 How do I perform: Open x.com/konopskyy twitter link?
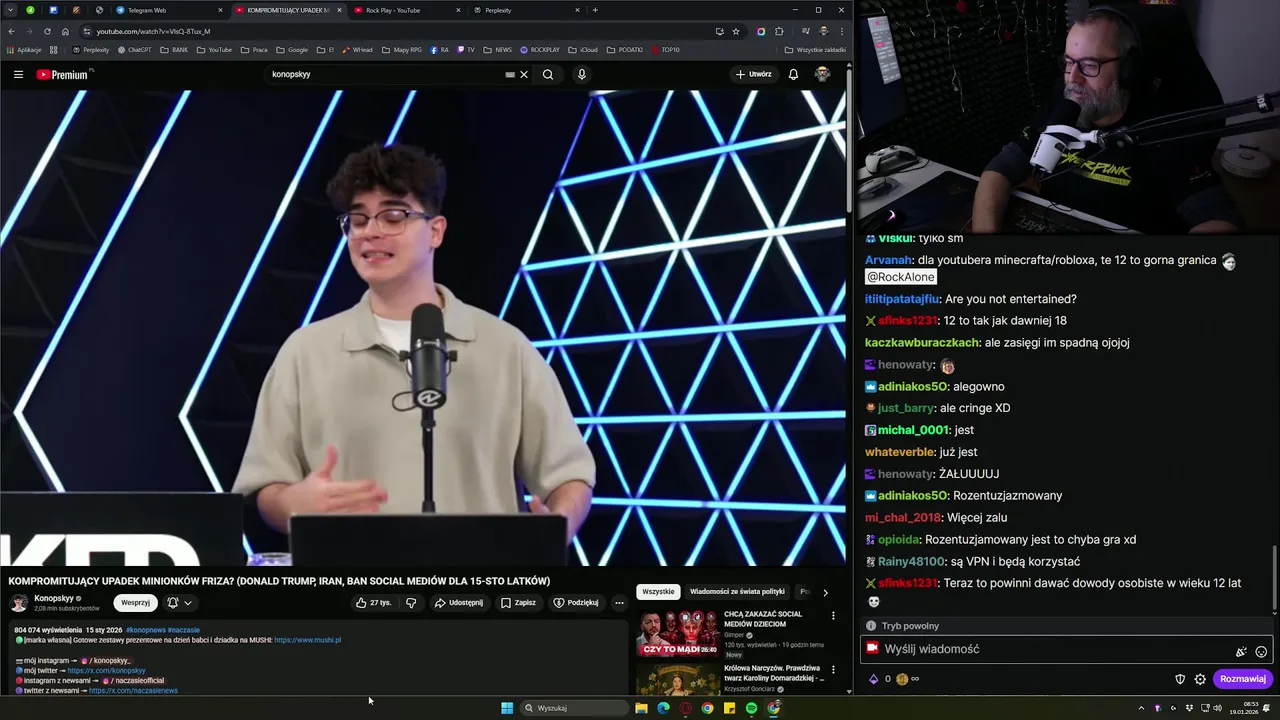[x=106, y=671]
